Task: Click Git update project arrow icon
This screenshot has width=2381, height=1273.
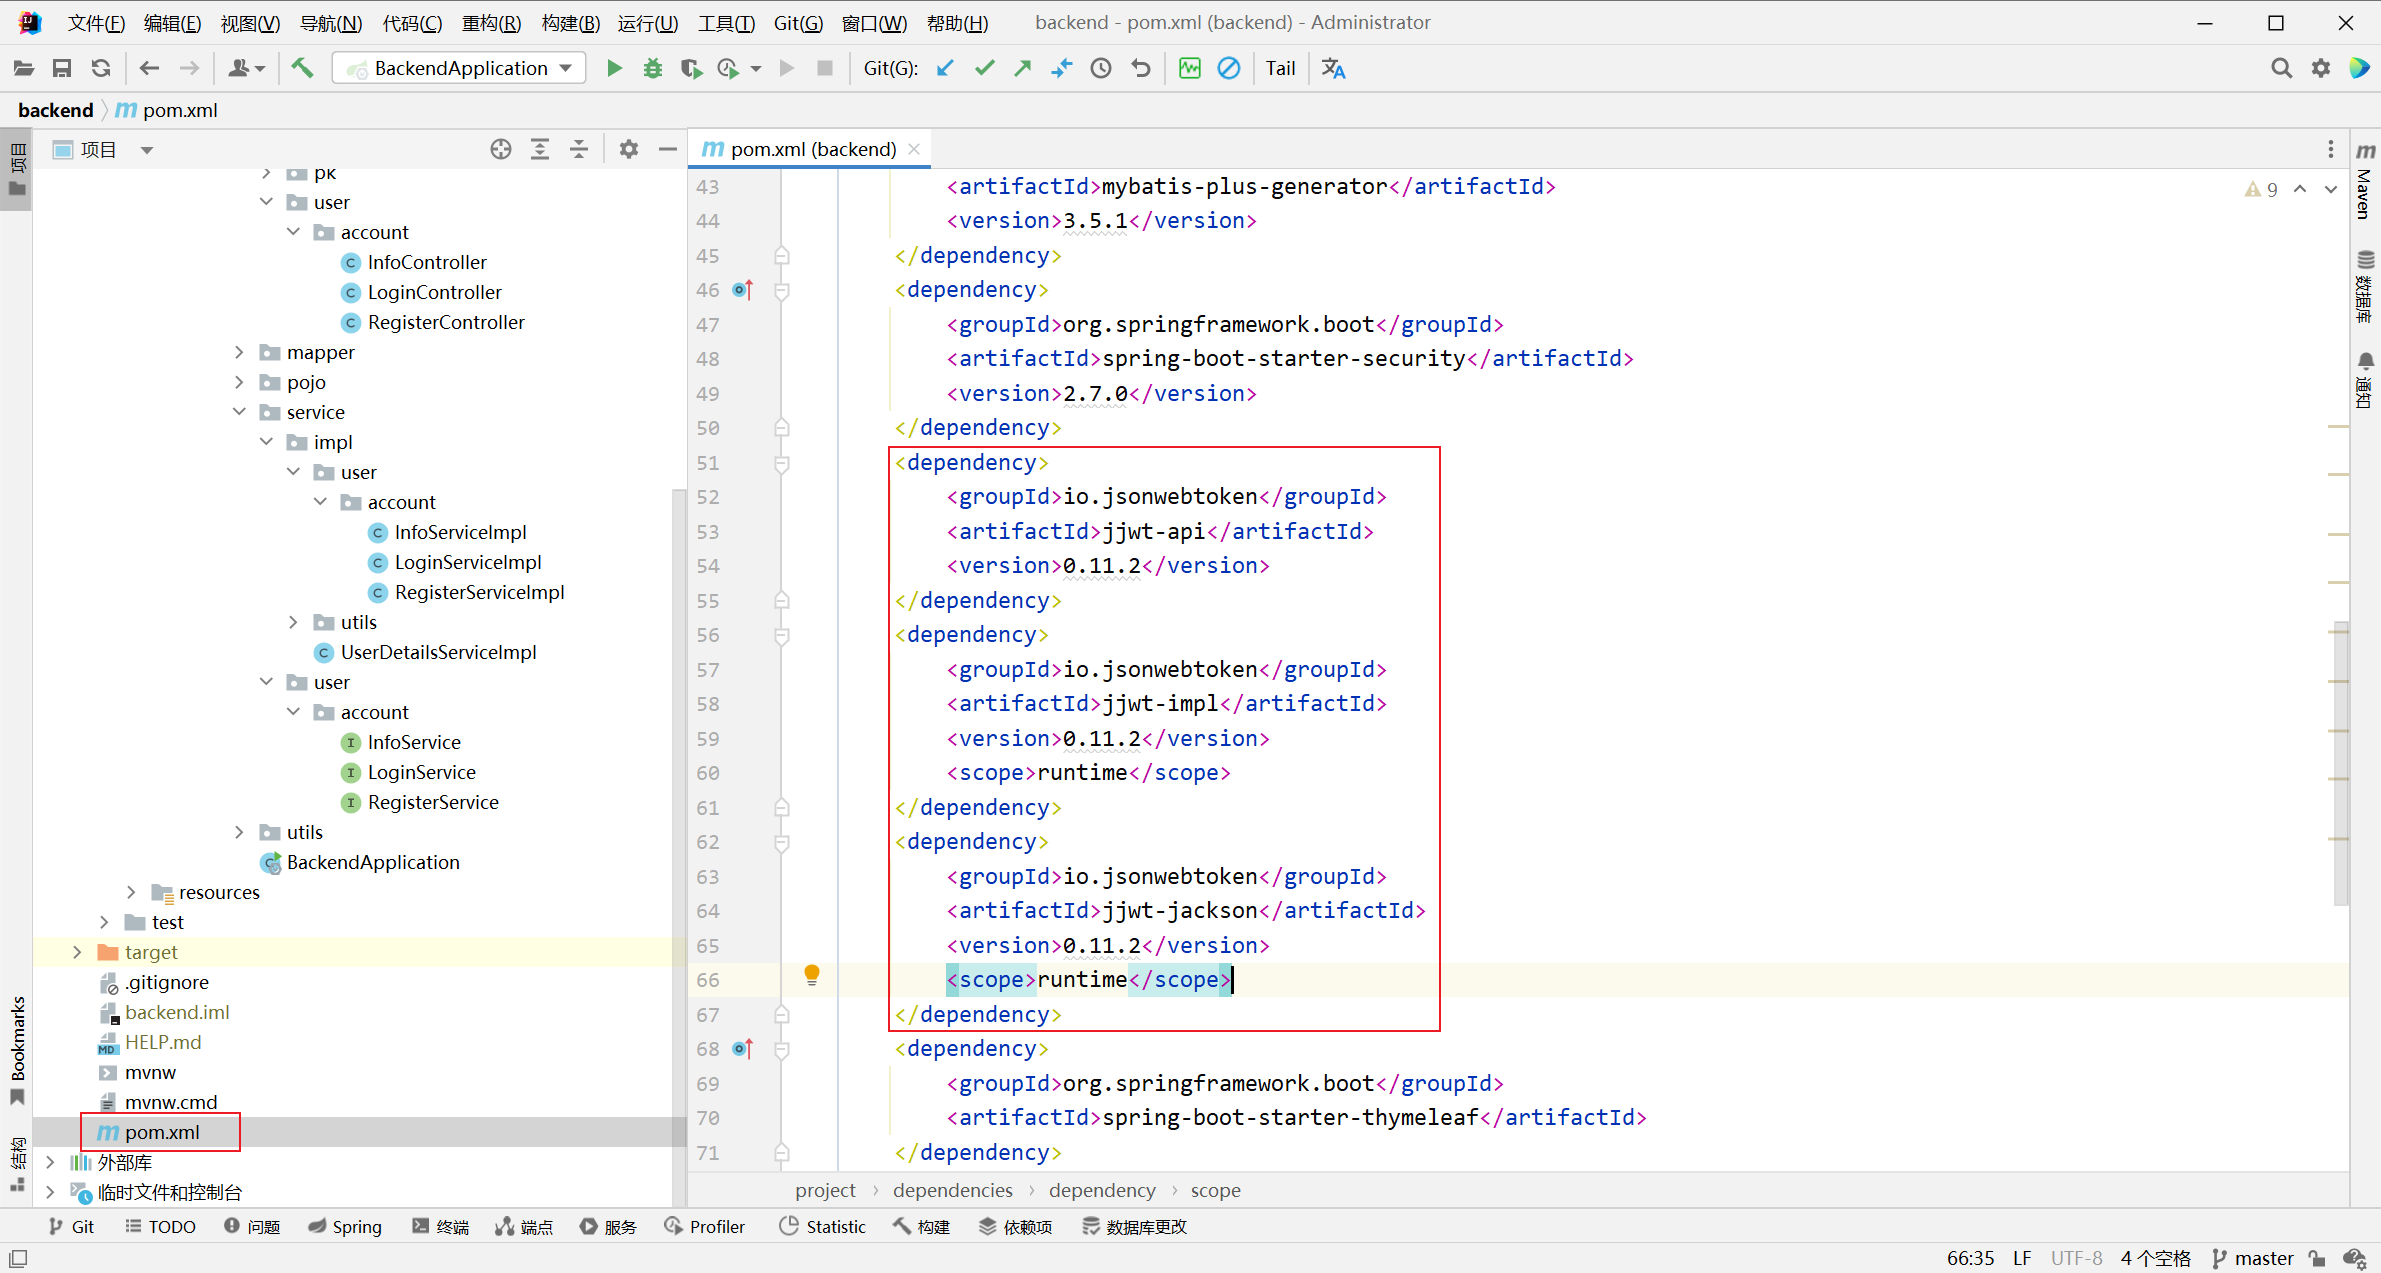Action: (945, 68)
